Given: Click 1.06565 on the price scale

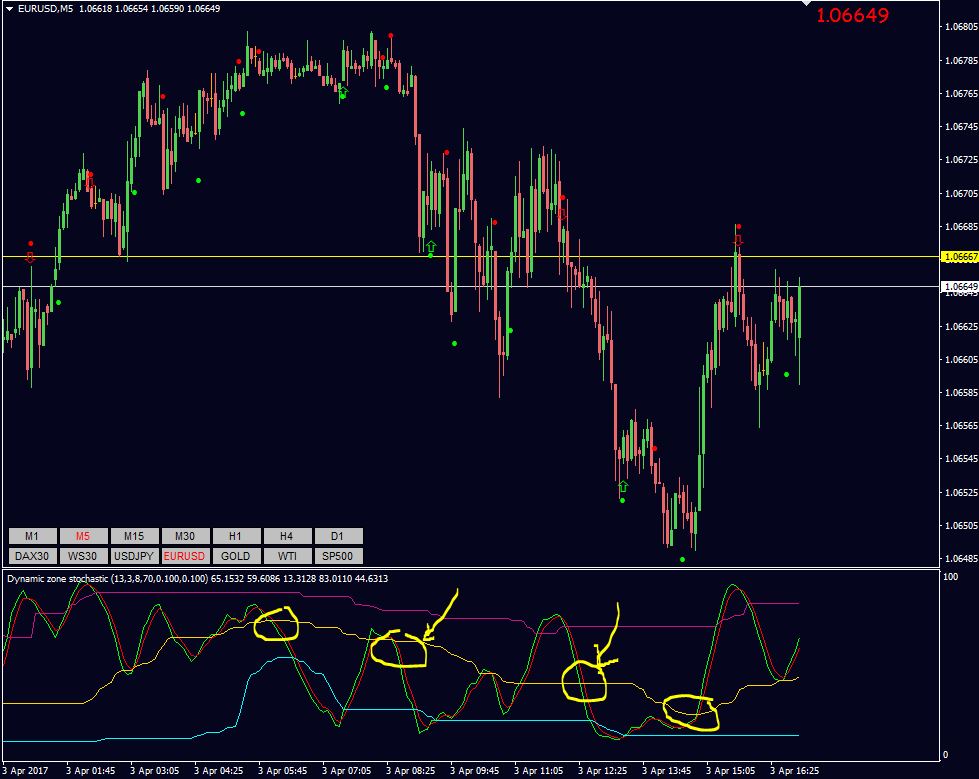Looking at the screenshot, I should [962, 426].
